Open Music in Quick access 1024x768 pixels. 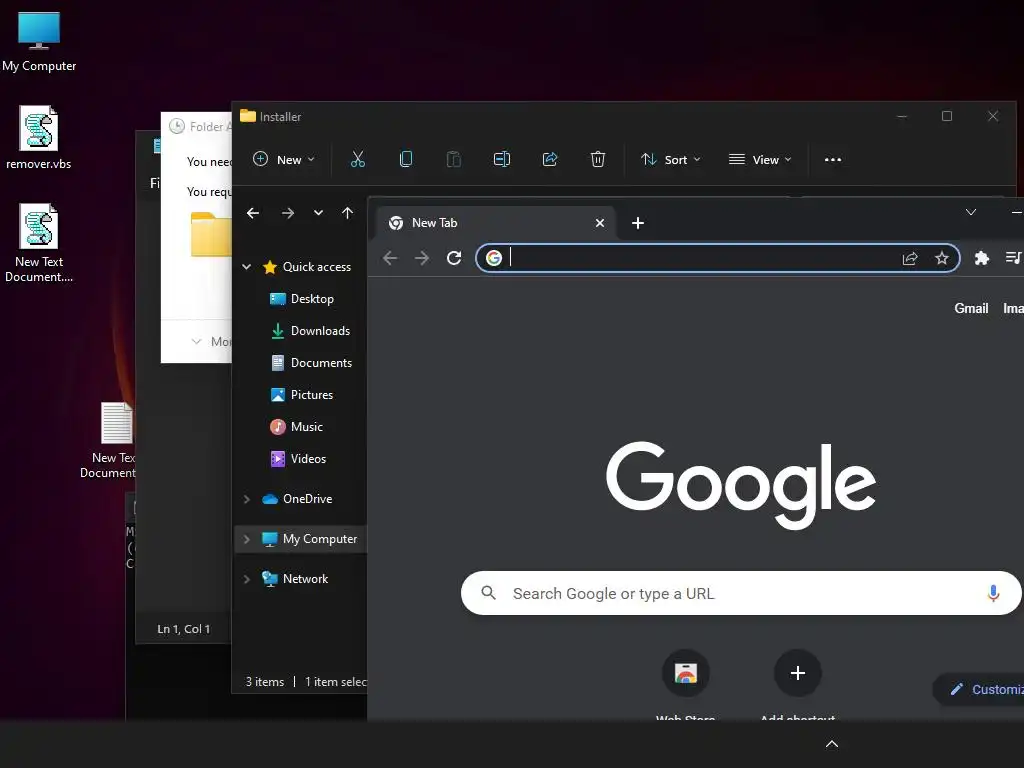point(296,426)
